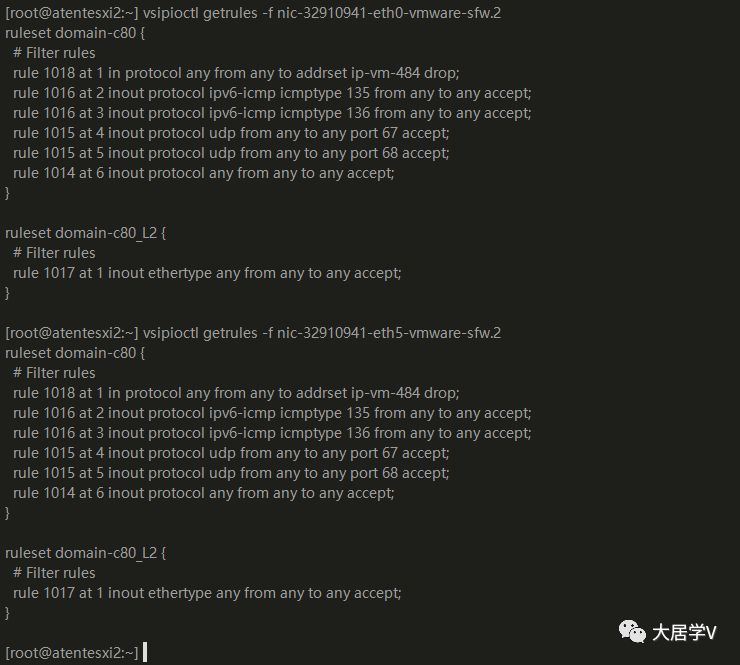The height and width of the screenshot is (665, 740).
Task: Select rule 1018 drop line in eth5 output
Action: 236,393
